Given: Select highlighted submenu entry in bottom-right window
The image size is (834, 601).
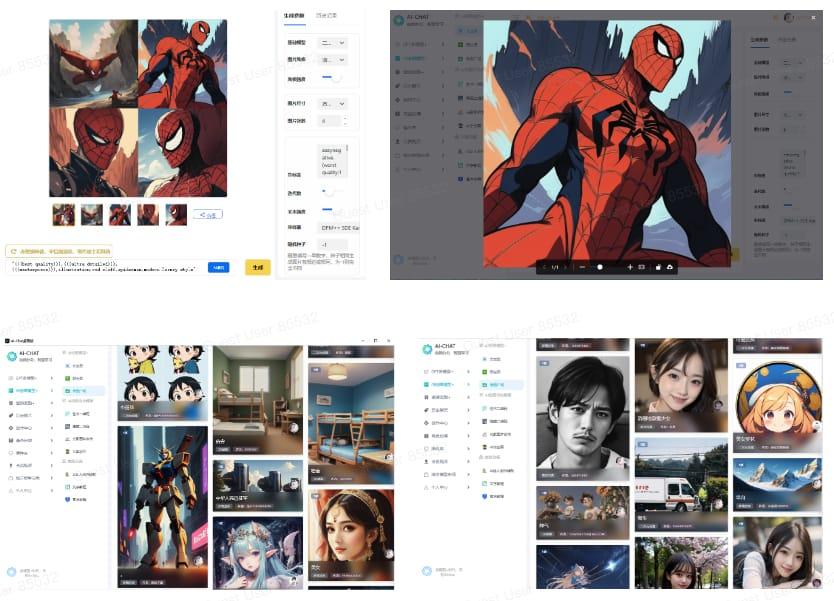Looking at the screenshot, I should click(x=501, y=384).
